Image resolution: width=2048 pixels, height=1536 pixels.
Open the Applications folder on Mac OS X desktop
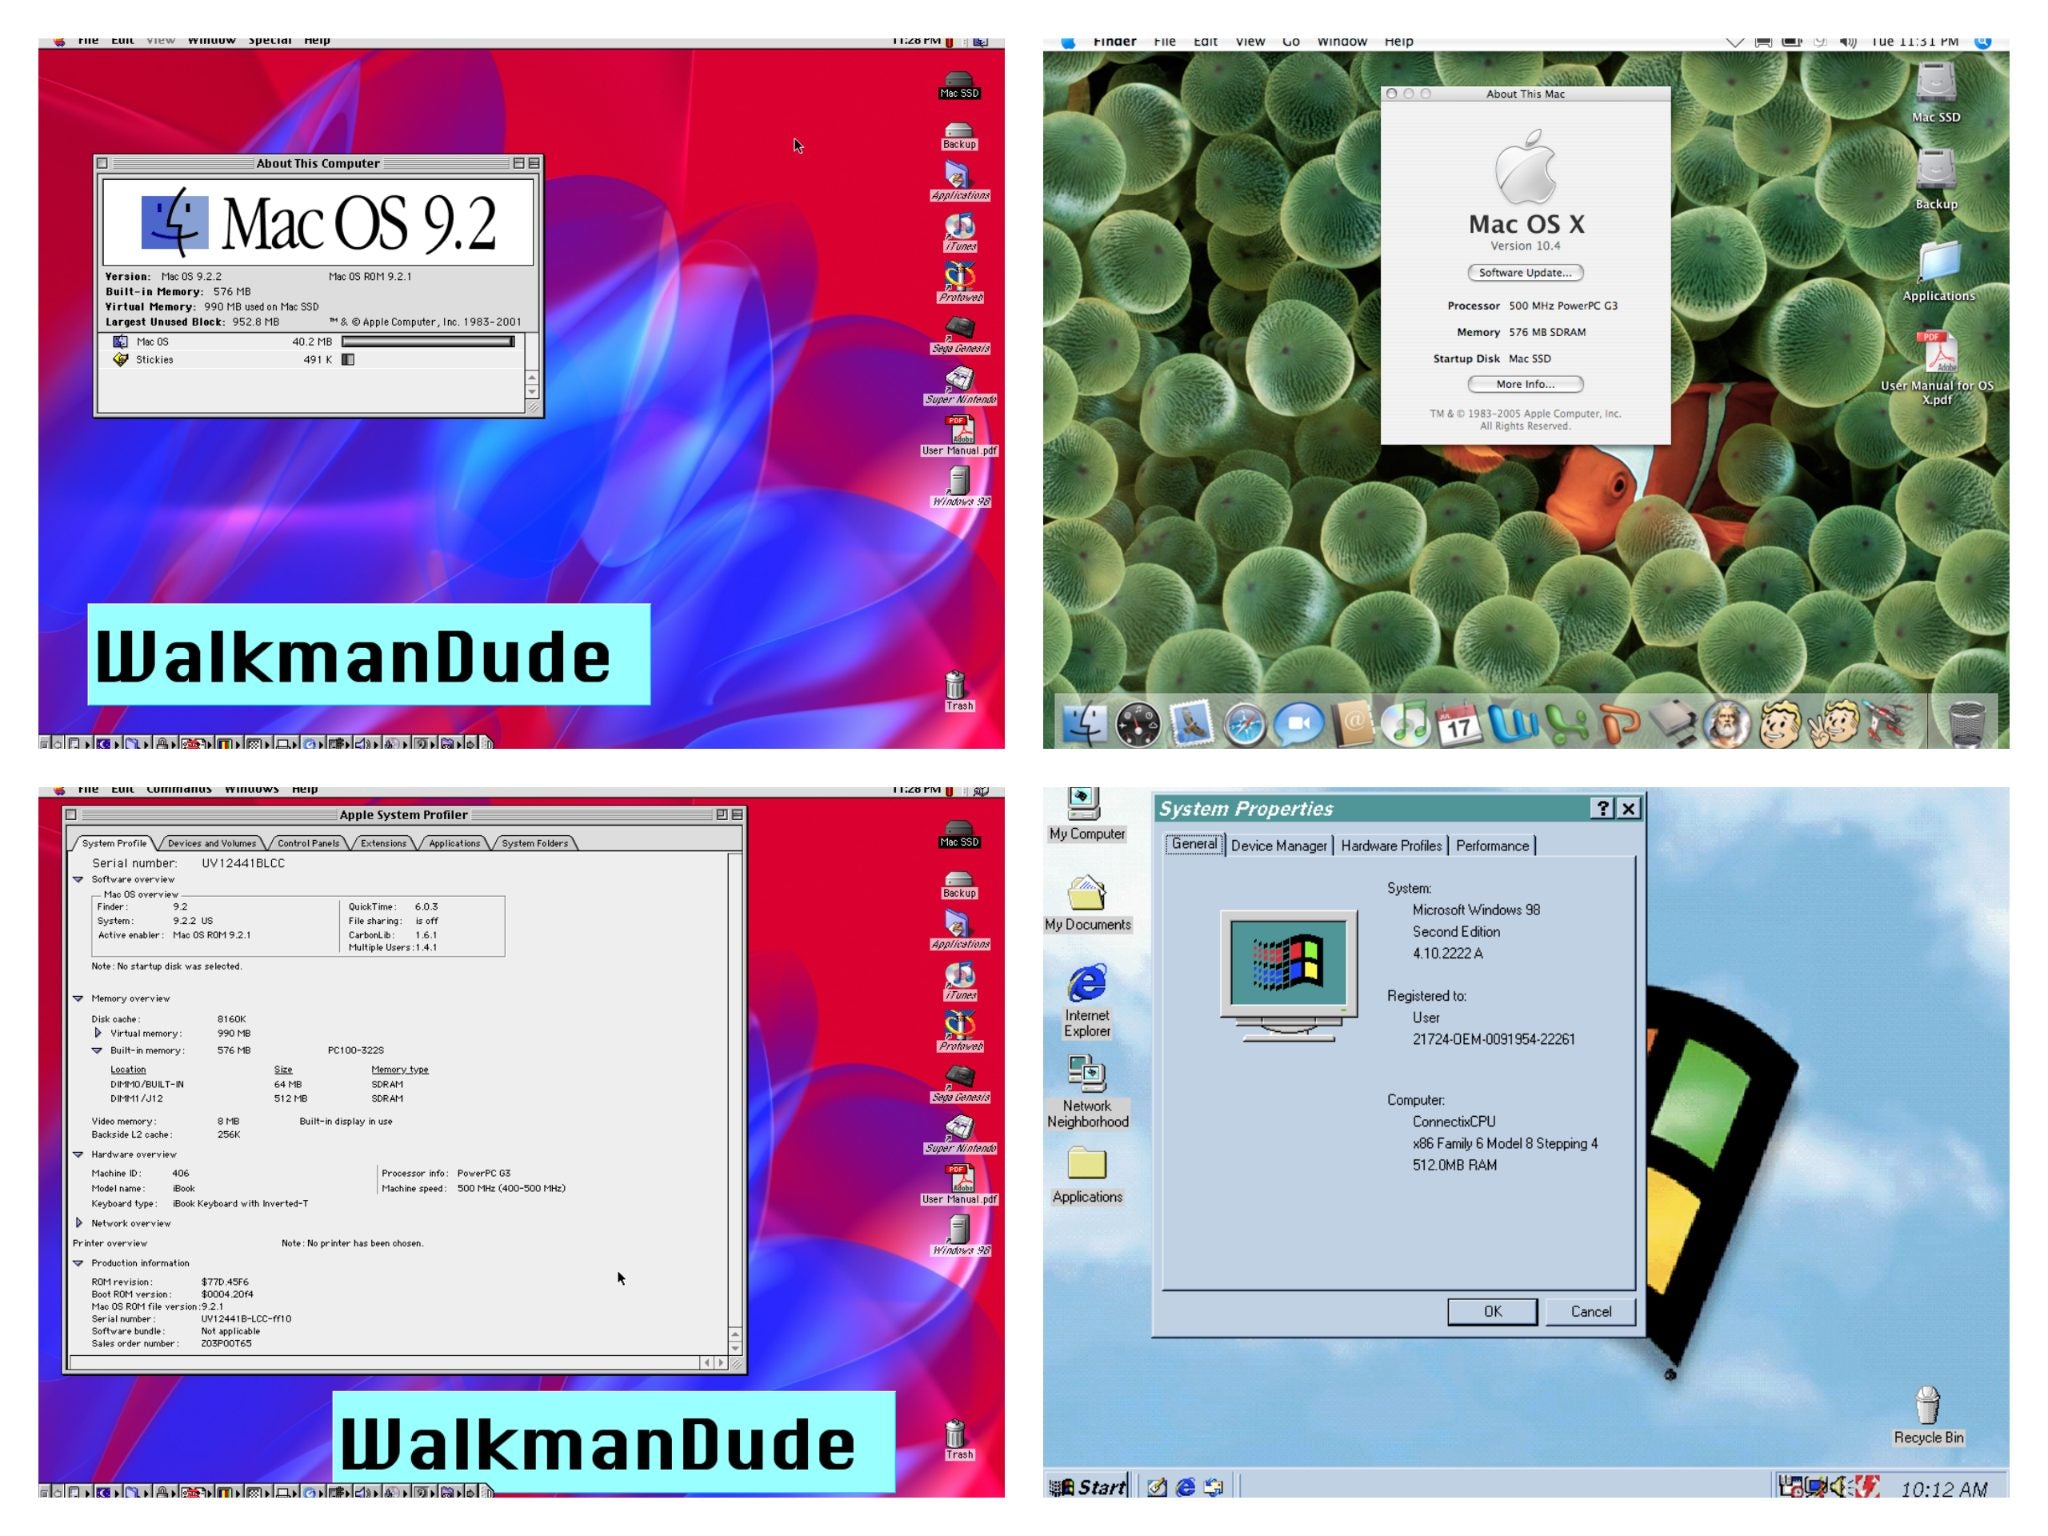pos(1938,270)
